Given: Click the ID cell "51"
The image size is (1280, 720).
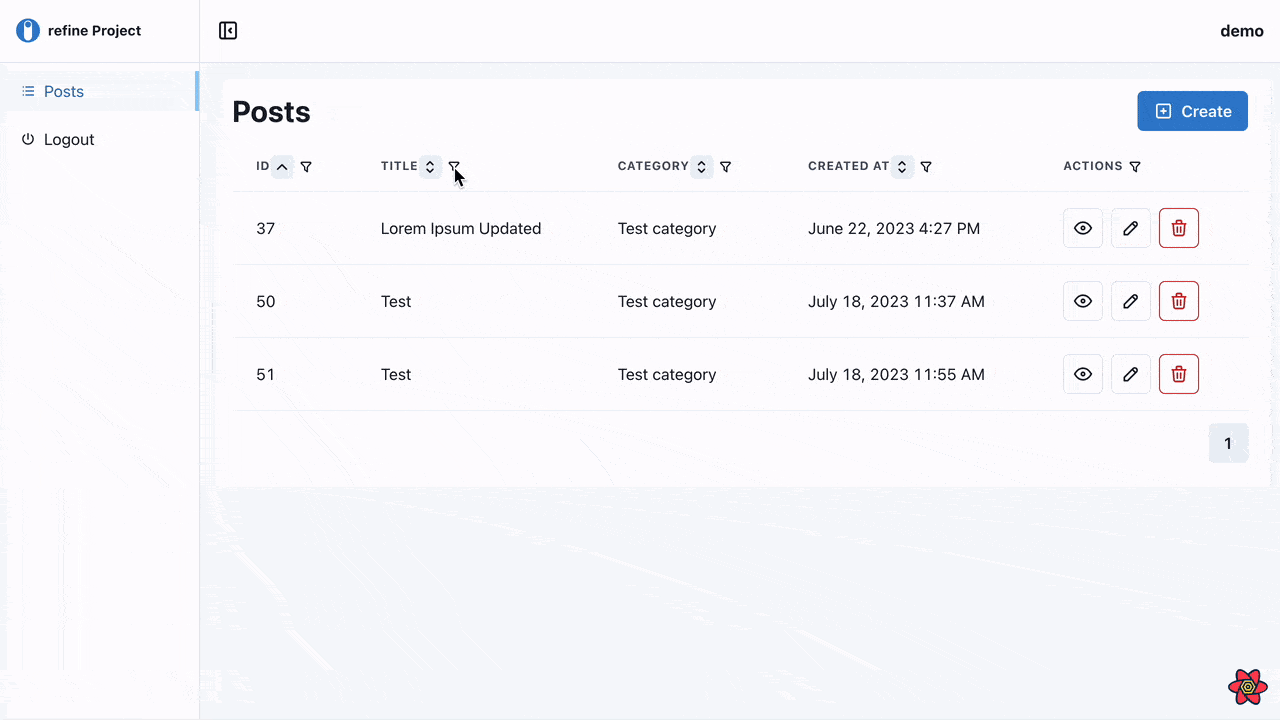Looking at the screenshot, I should pos(265,374).
